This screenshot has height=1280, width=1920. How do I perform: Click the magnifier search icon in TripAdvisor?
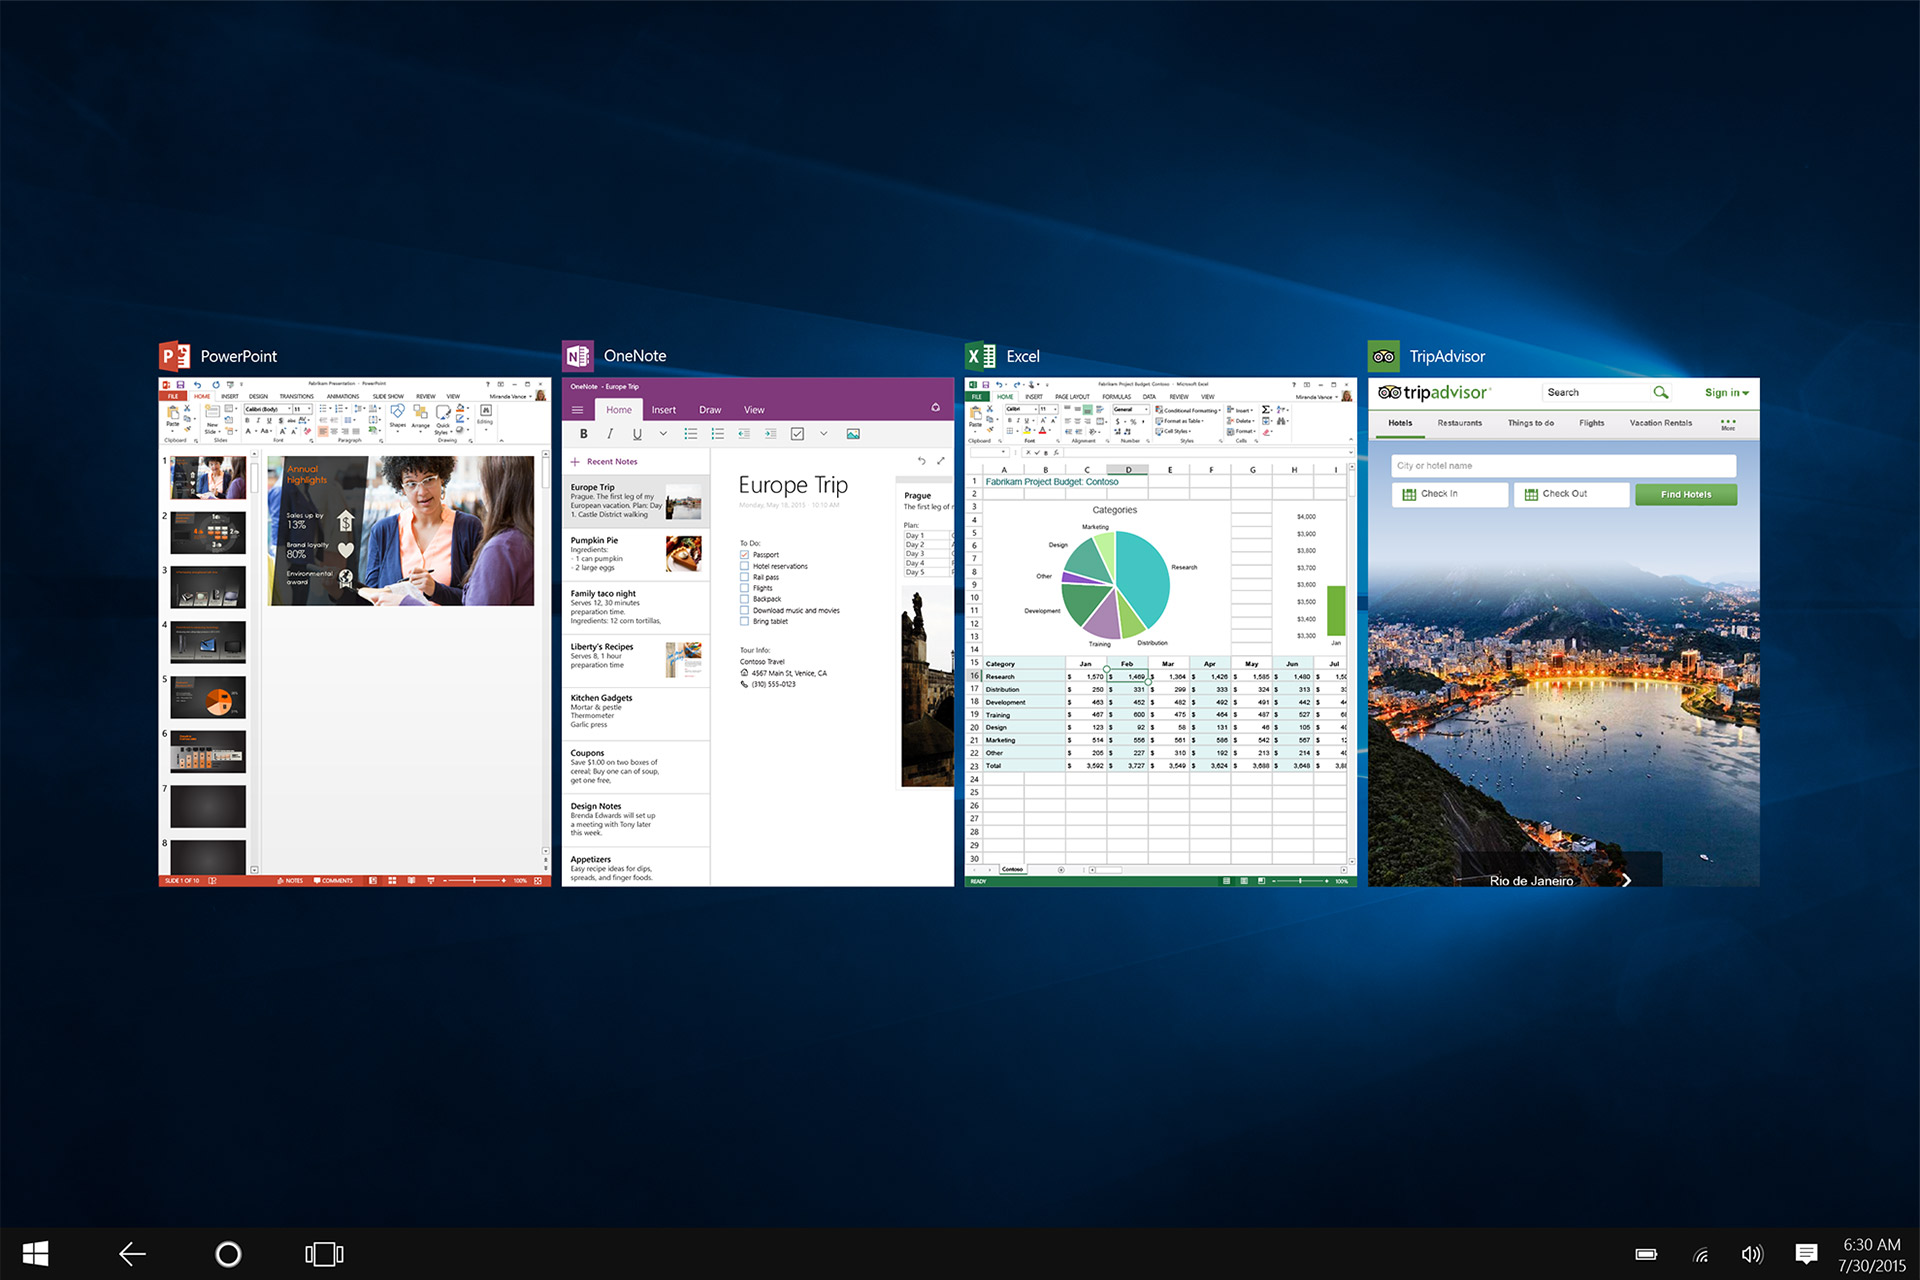point(1661,392)
